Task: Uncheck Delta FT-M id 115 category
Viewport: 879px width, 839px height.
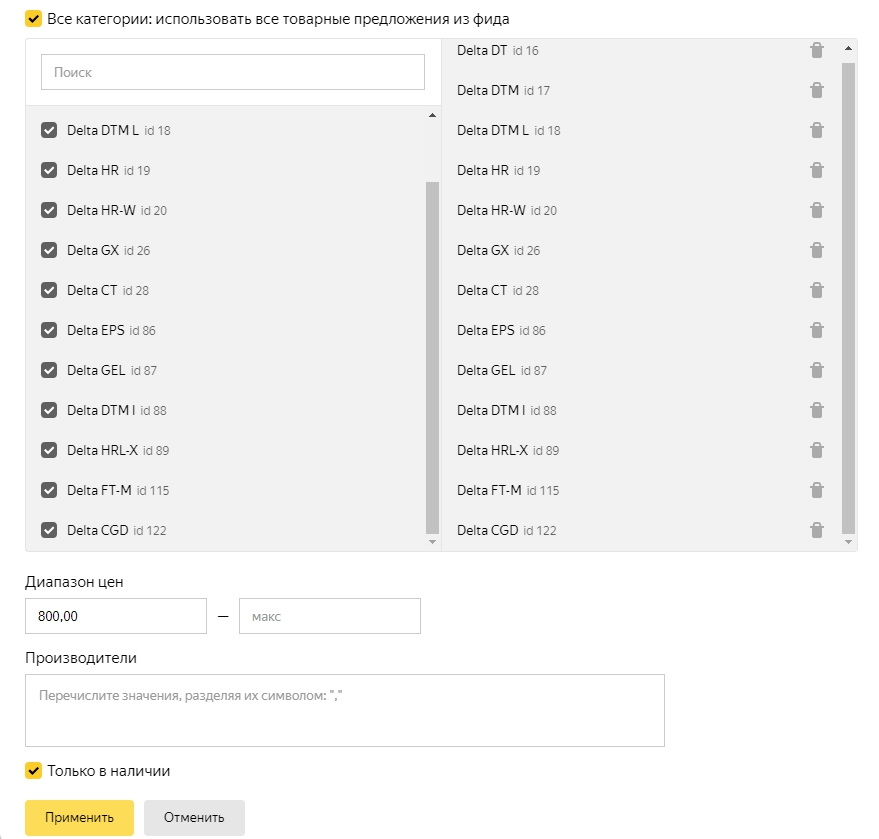Action: pyautogui.click(x=49, y=490)
